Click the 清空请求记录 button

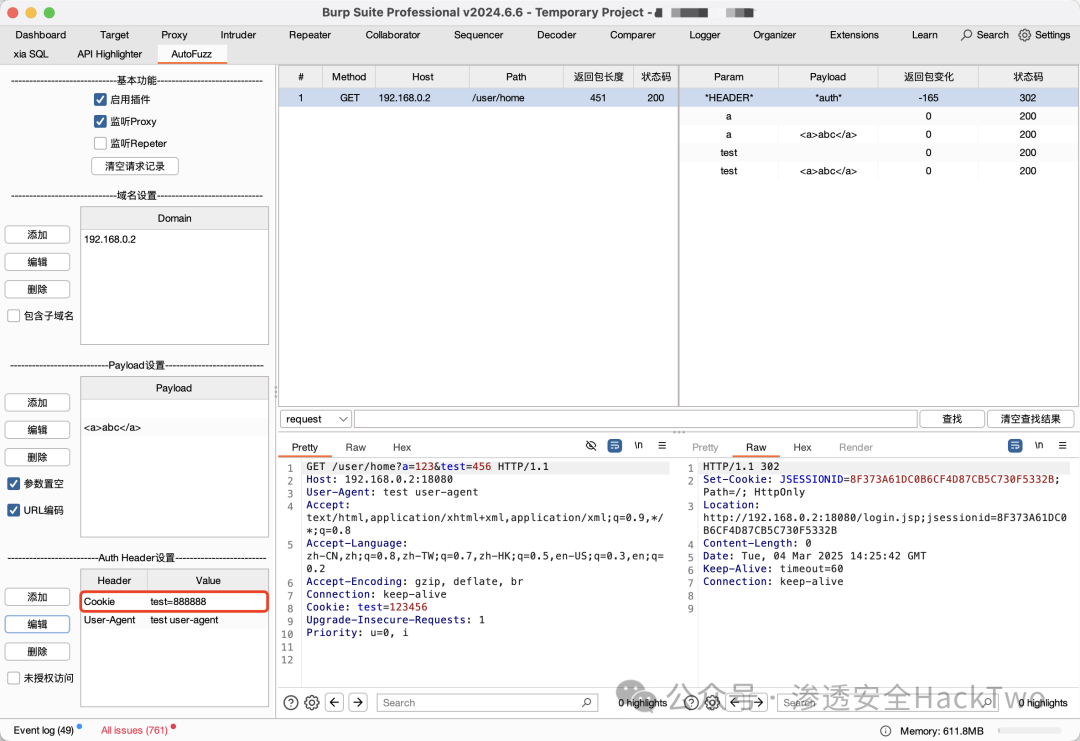(x=135, y=166)
